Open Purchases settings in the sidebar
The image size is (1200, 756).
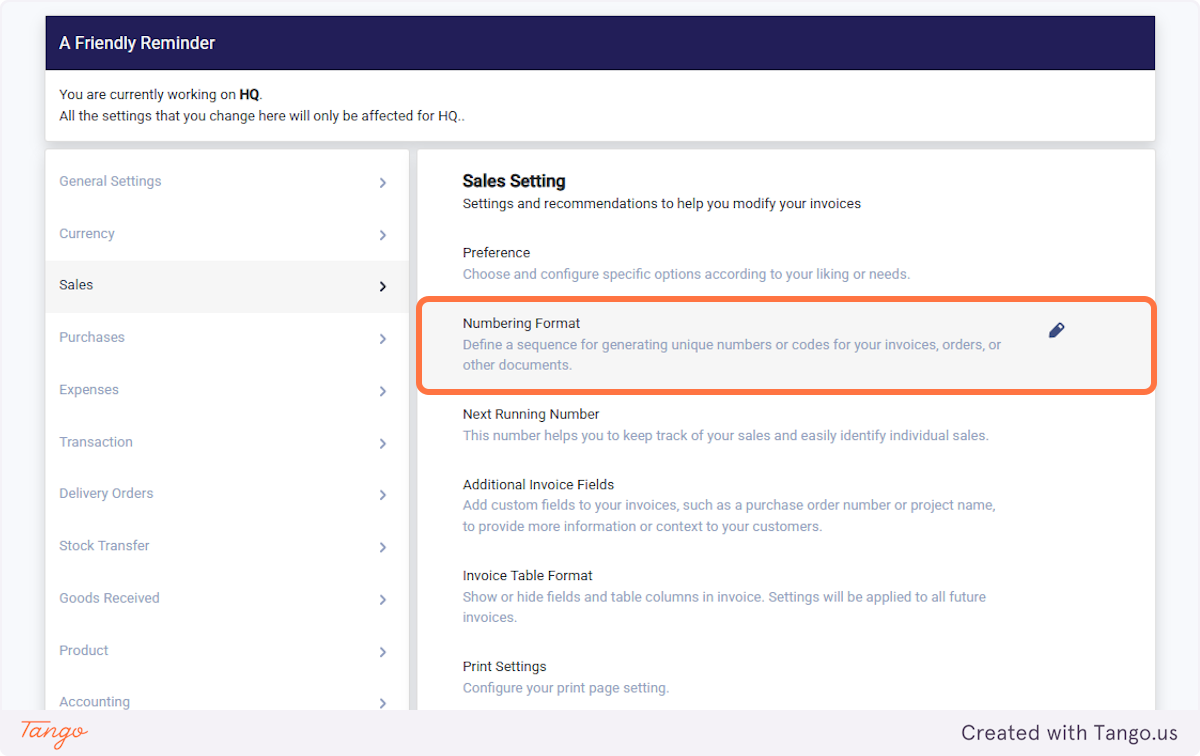tap(227, 338)
